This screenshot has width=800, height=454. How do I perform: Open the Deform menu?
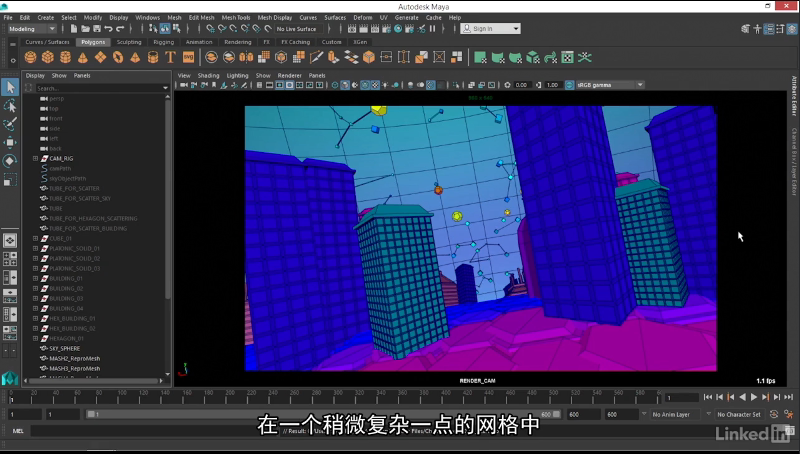click(x=363, y=17)
